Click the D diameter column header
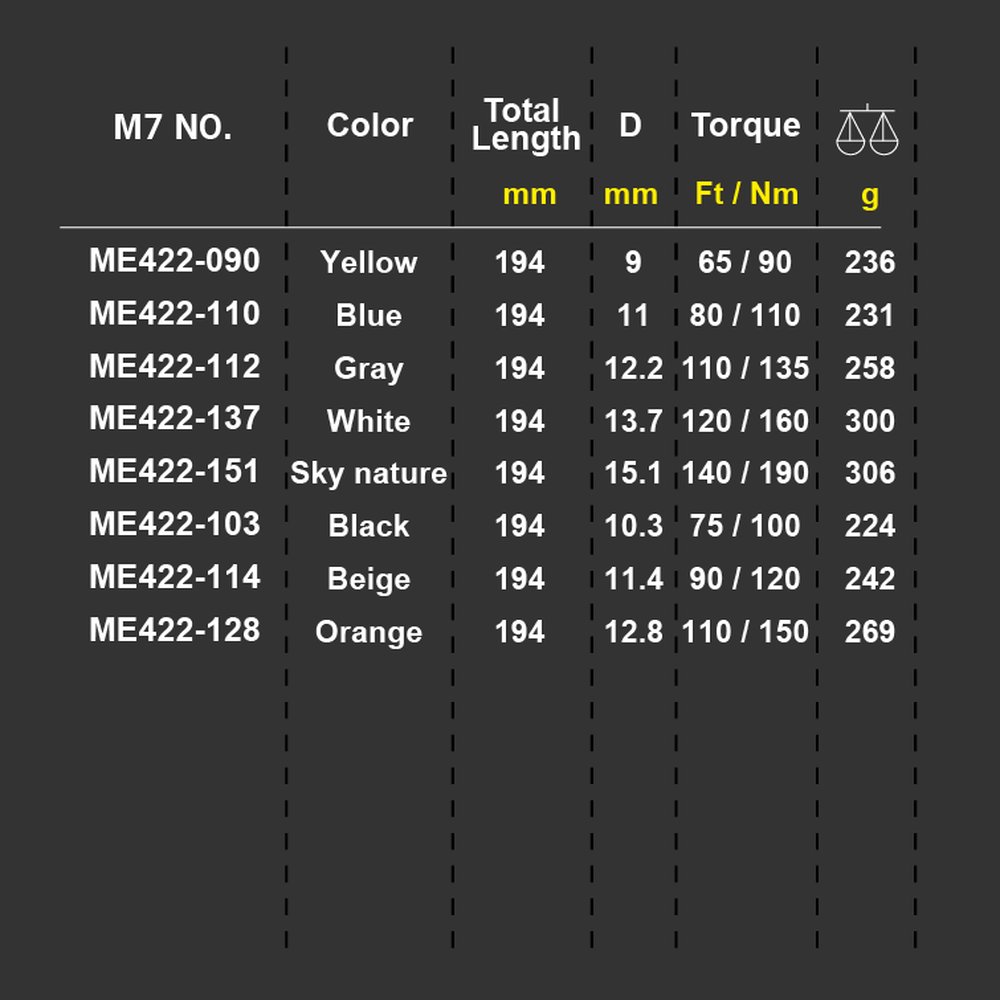Screen dimensions: 1000x1000 tap(630, 125)
